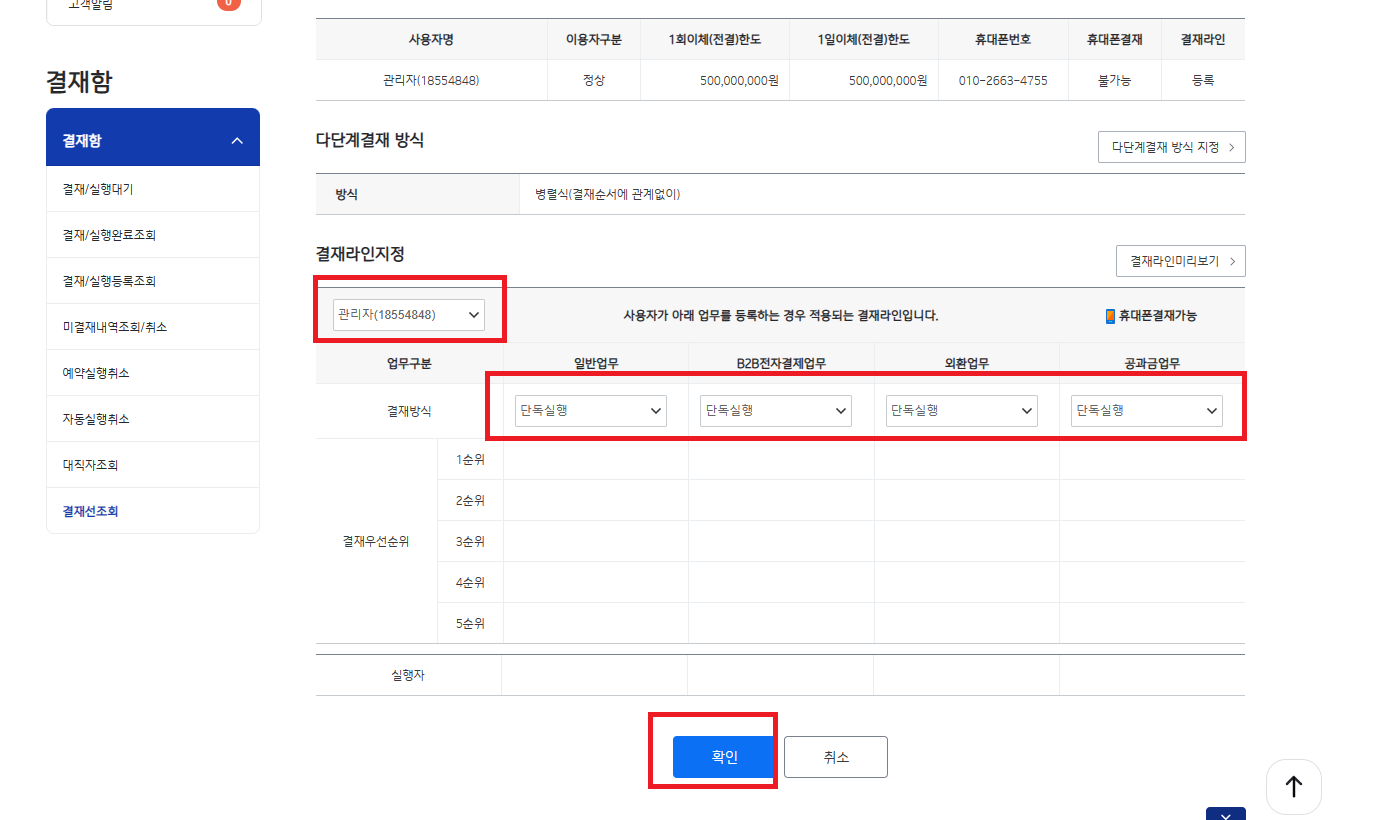Open 미결재내역조회/취소 menu item
This screenshot has height=820, width=1398.
pos(153,327)
